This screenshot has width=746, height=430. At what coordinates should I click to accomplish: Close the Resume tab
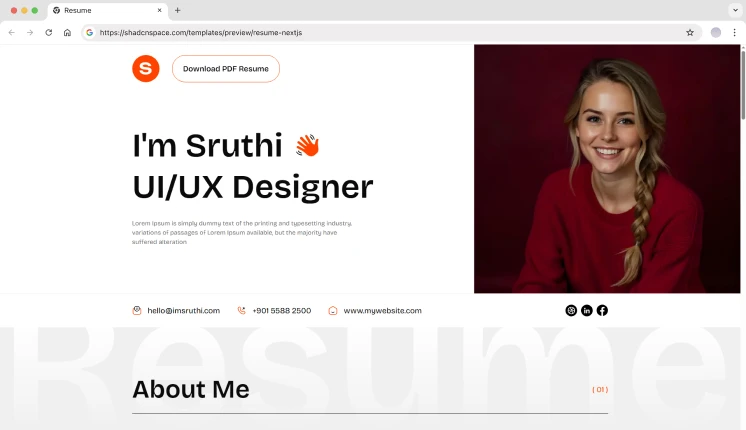[x=159, y=10]
